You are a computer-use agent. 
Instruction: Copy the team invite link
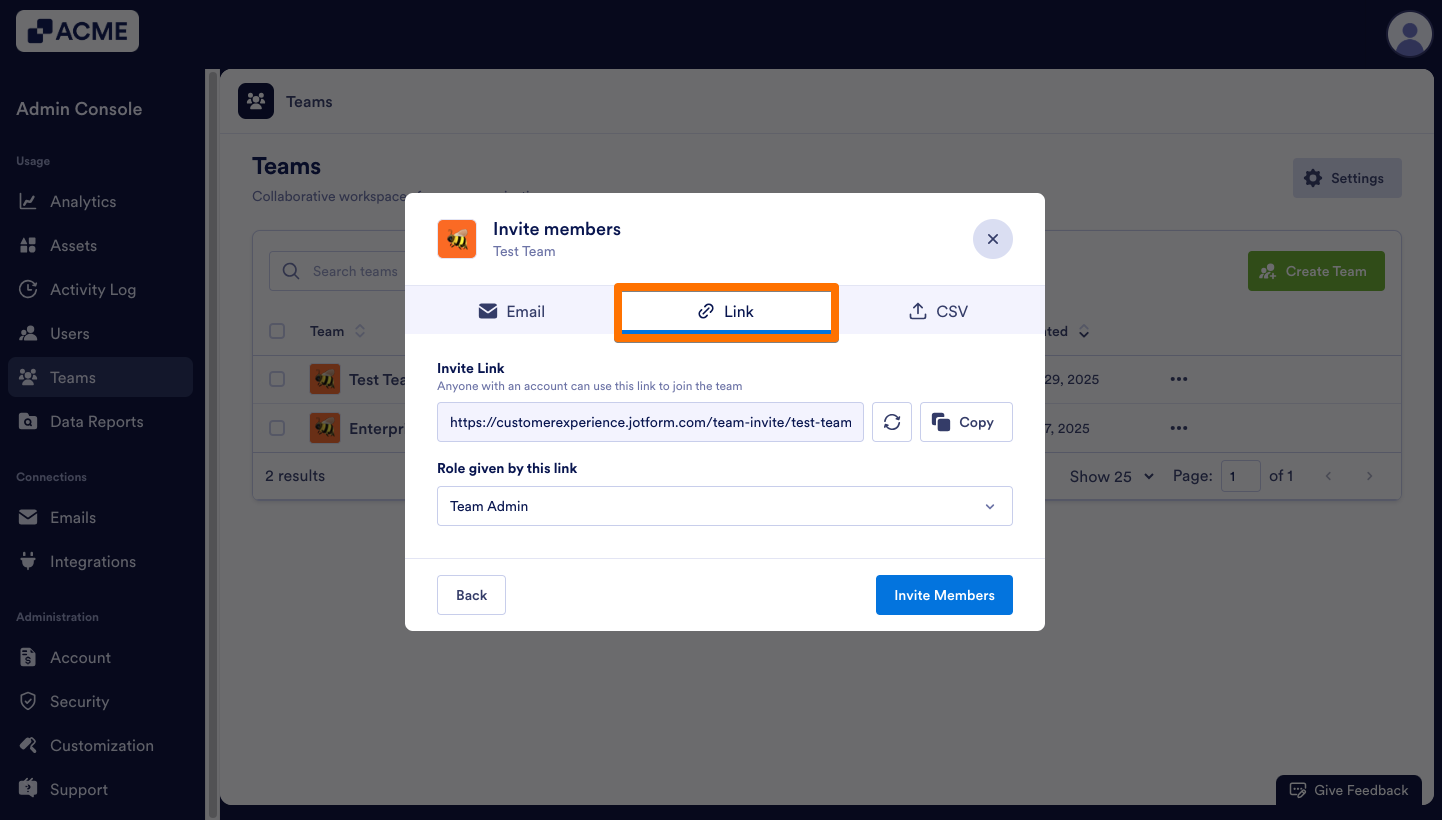pos(965,421)
